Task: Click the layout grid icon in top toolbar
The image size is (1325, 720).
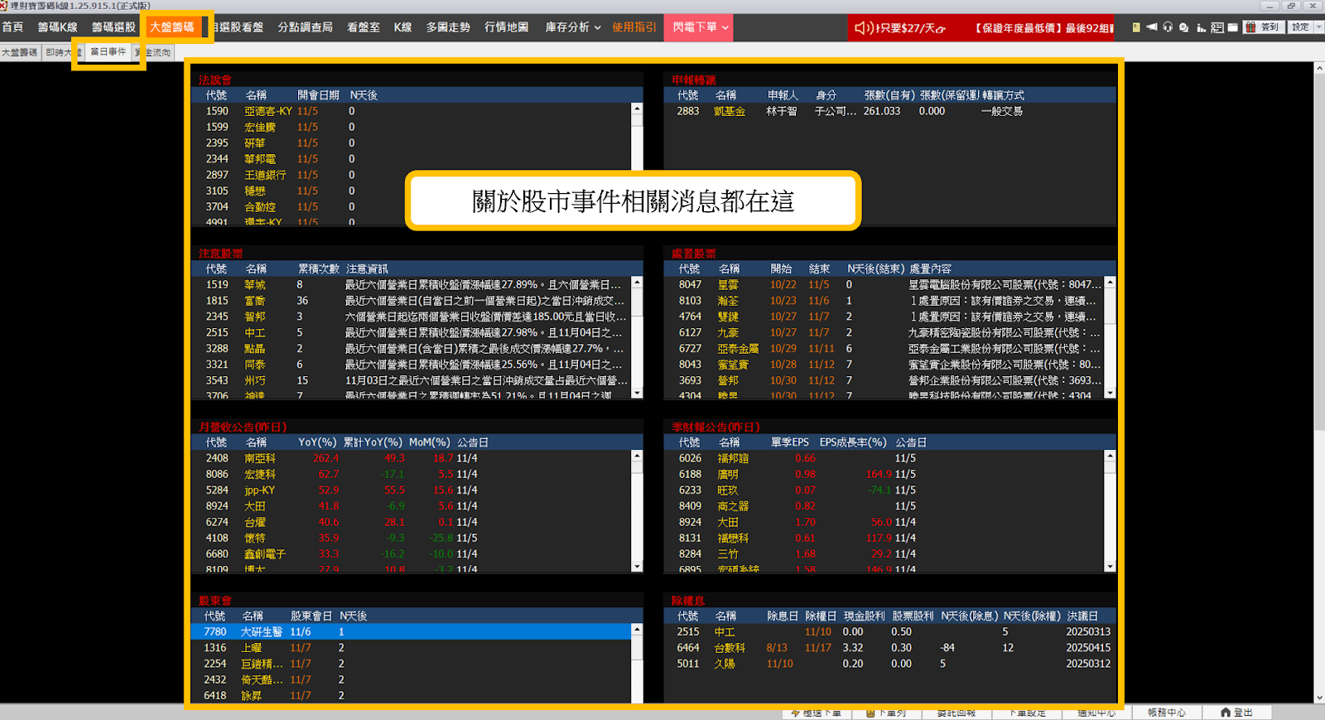Action: tap(1217, 28)
